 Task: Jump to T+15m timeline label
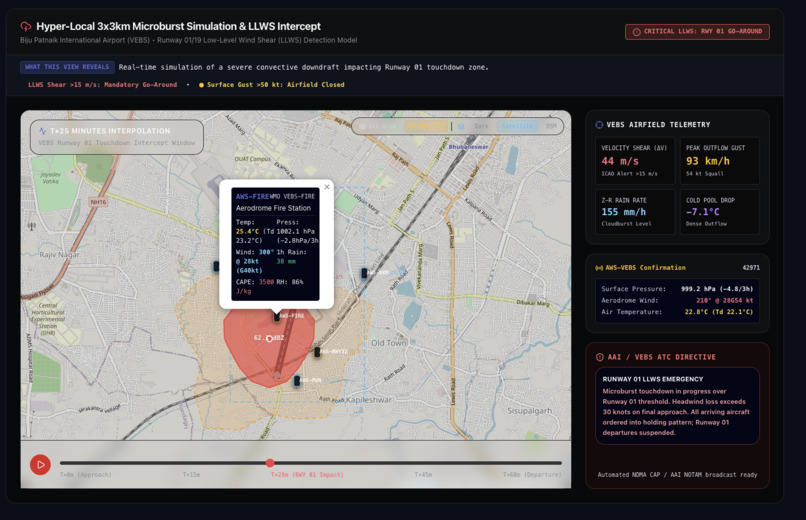pos(191,475)
